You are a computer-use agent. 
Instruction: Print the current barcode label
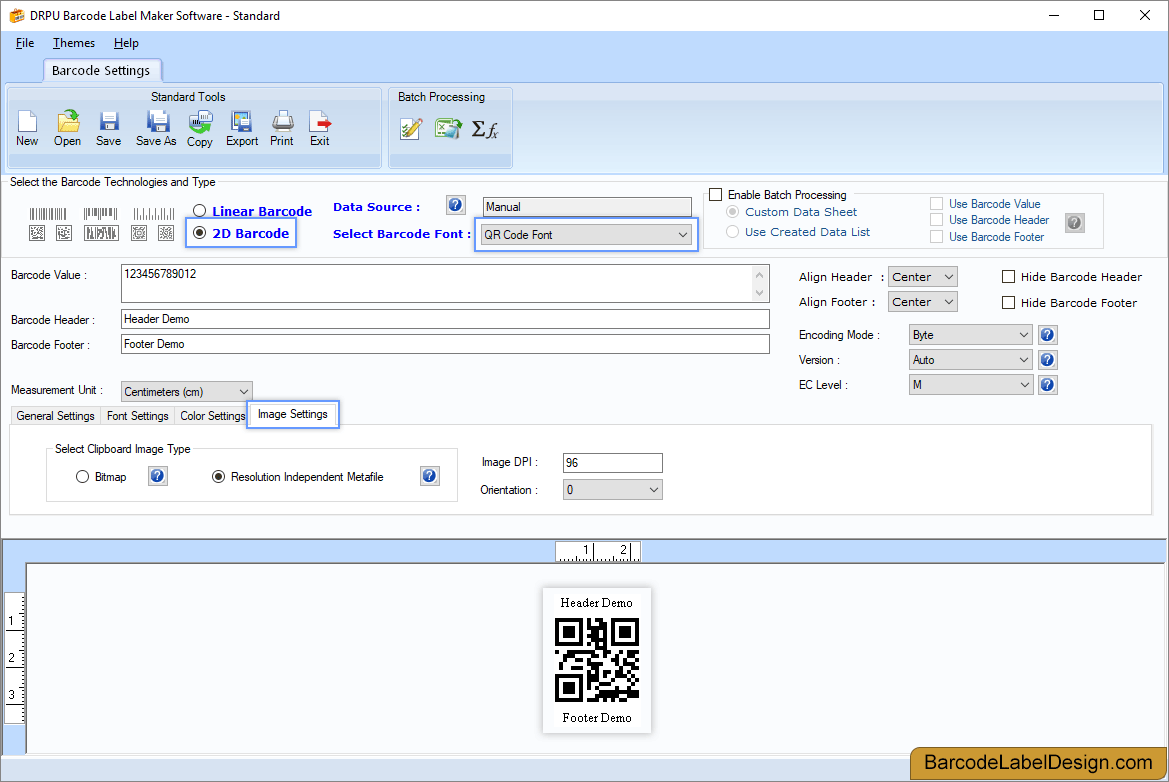281,128
